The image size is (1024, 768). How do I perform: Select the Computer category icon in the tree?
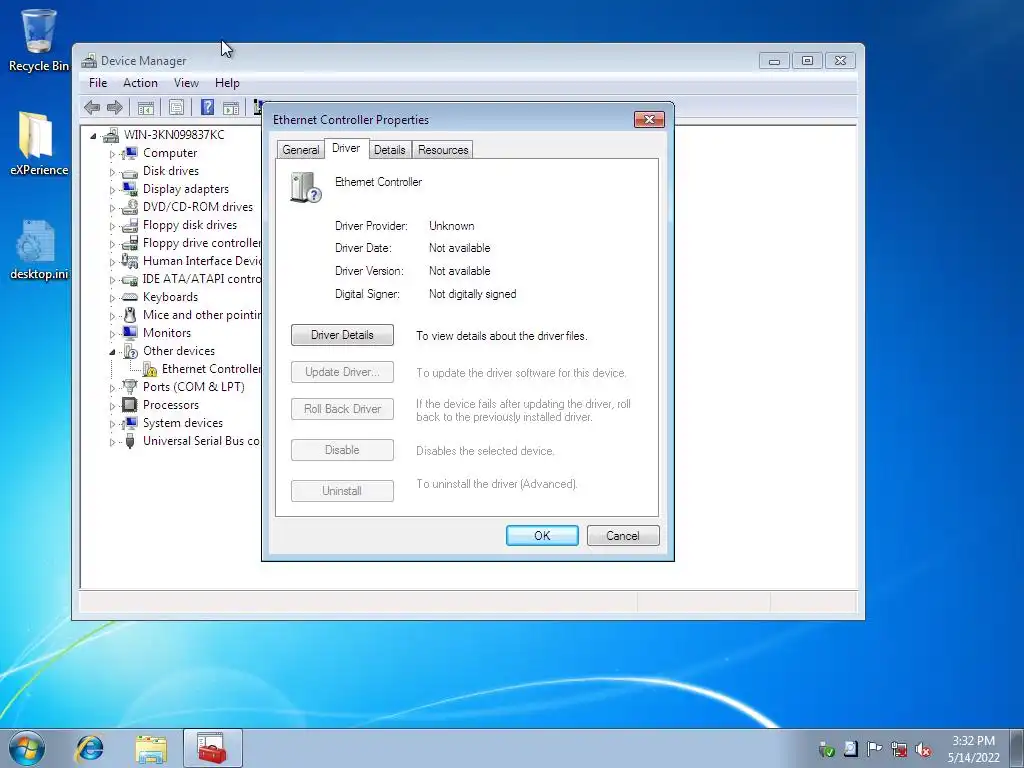130,153
